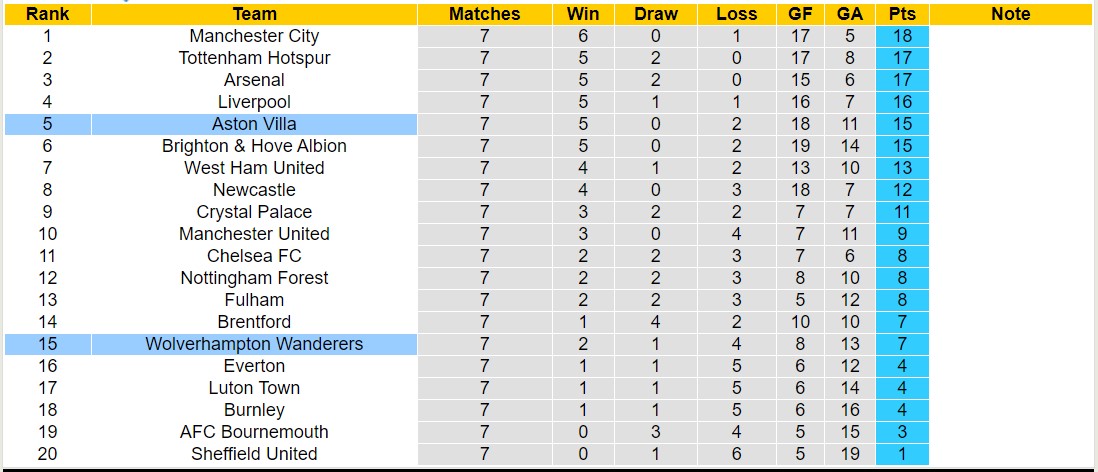Click the Rank column header
Image resolution: width=1098 pixels, height=472 pixels.
click(47, 14)
